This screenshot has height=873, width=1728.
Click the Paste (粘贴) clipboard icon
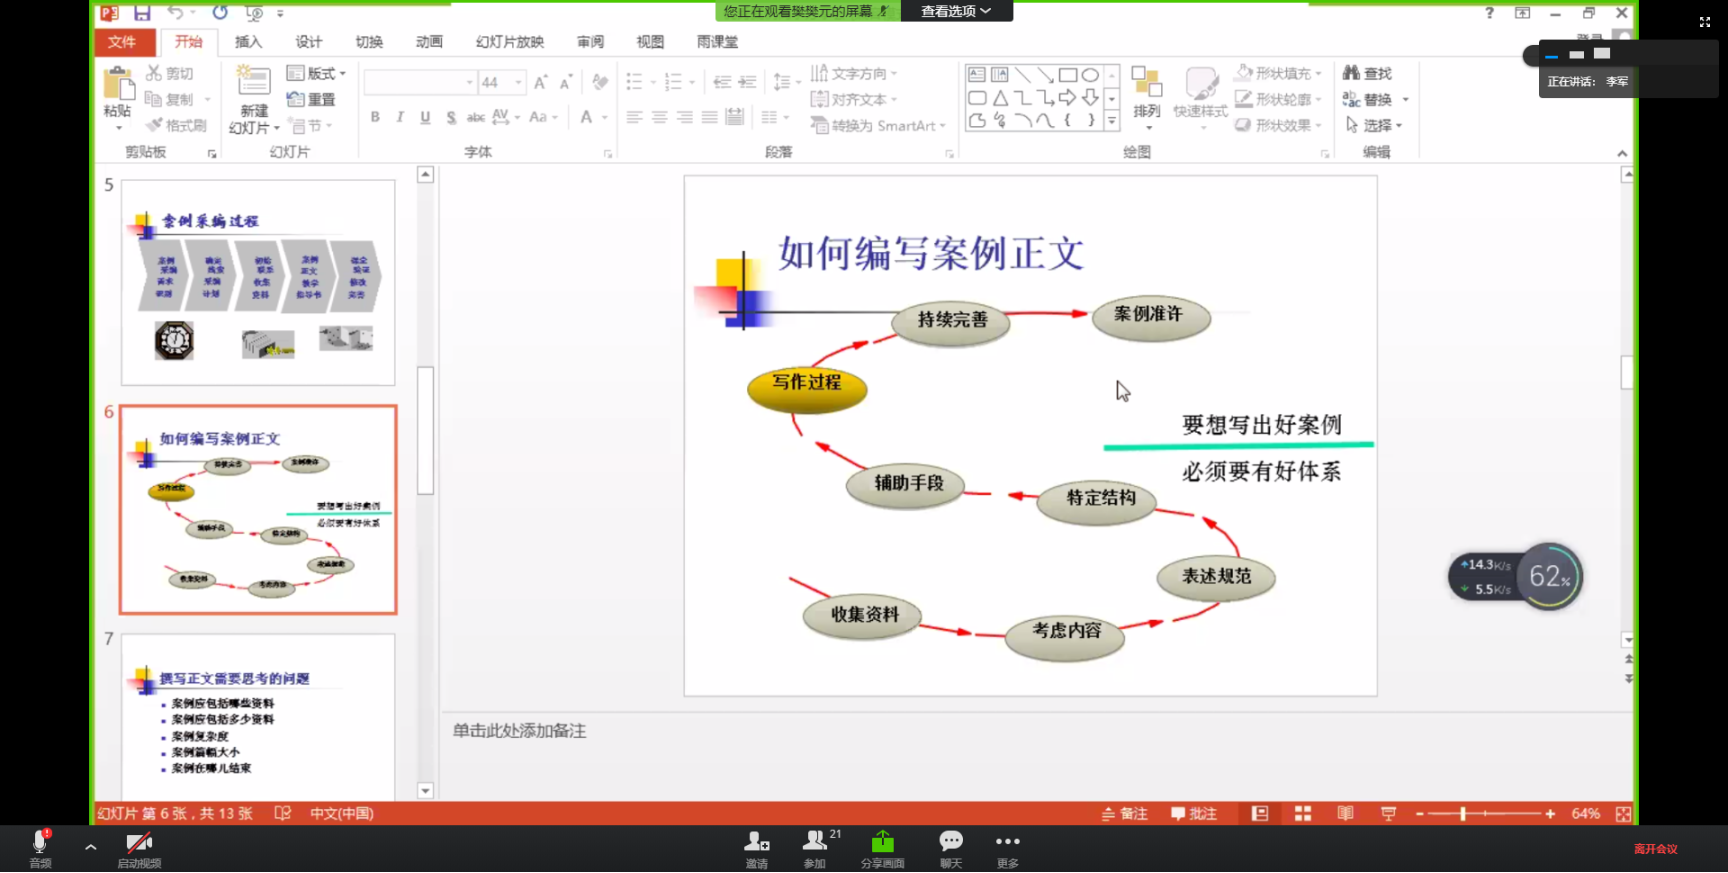coord(118,85)
